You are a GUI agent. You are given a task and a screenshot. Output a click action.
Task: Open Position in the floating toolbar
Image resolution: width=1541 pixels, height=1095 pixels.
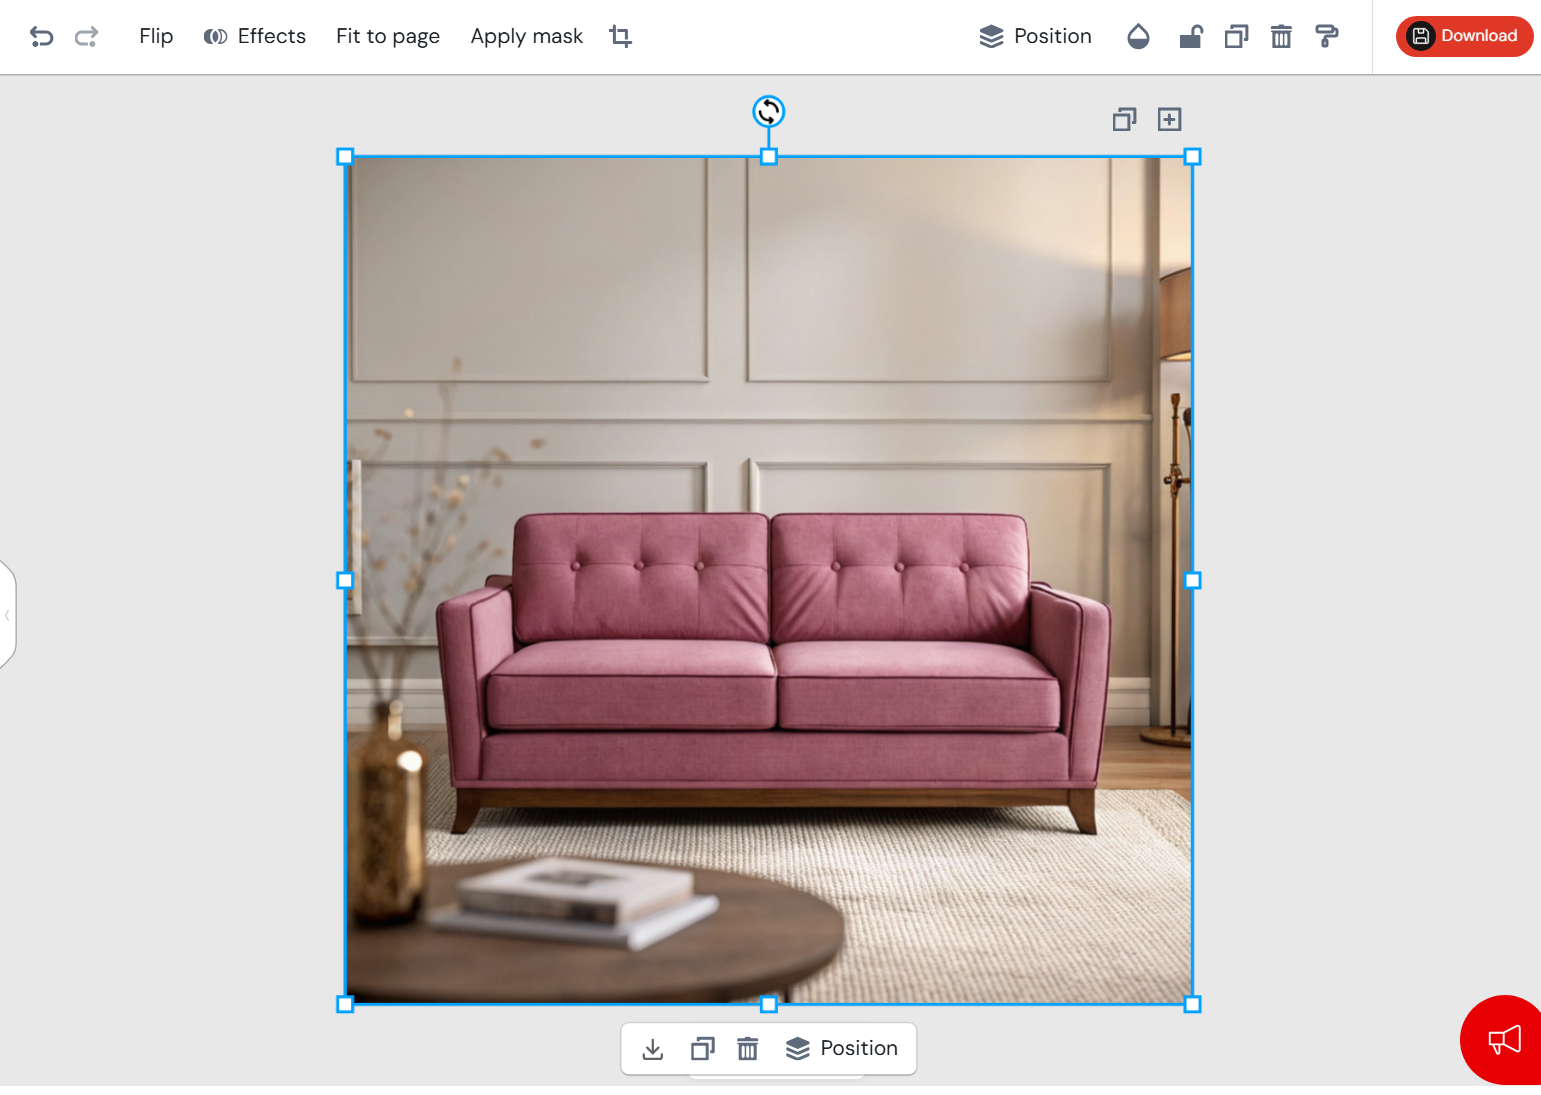(842, 1048)
